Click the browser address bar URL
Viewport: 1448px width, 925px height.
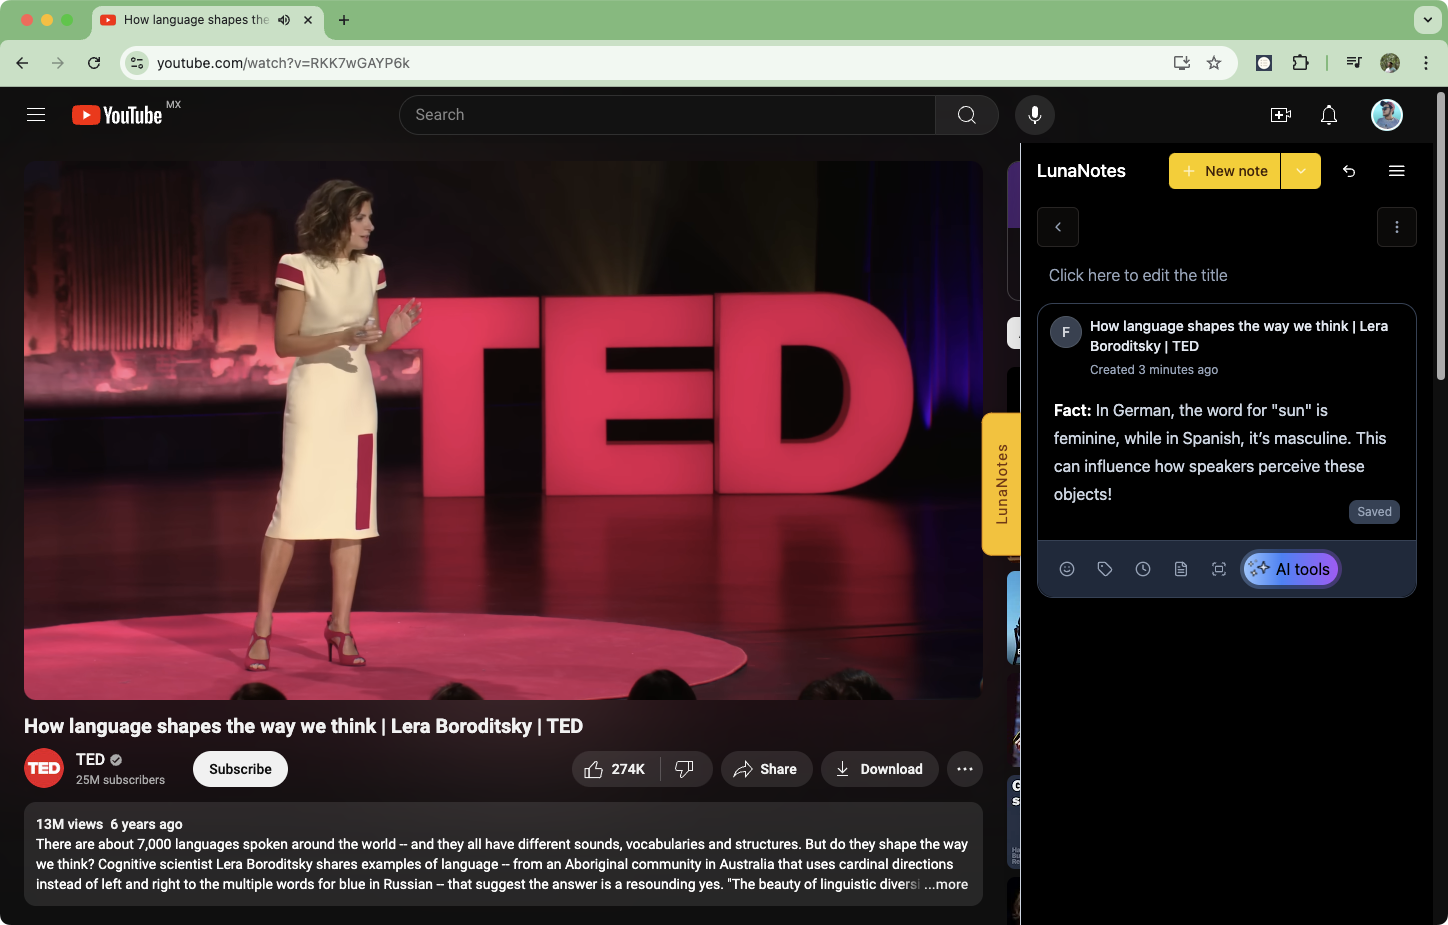(283, 63)
